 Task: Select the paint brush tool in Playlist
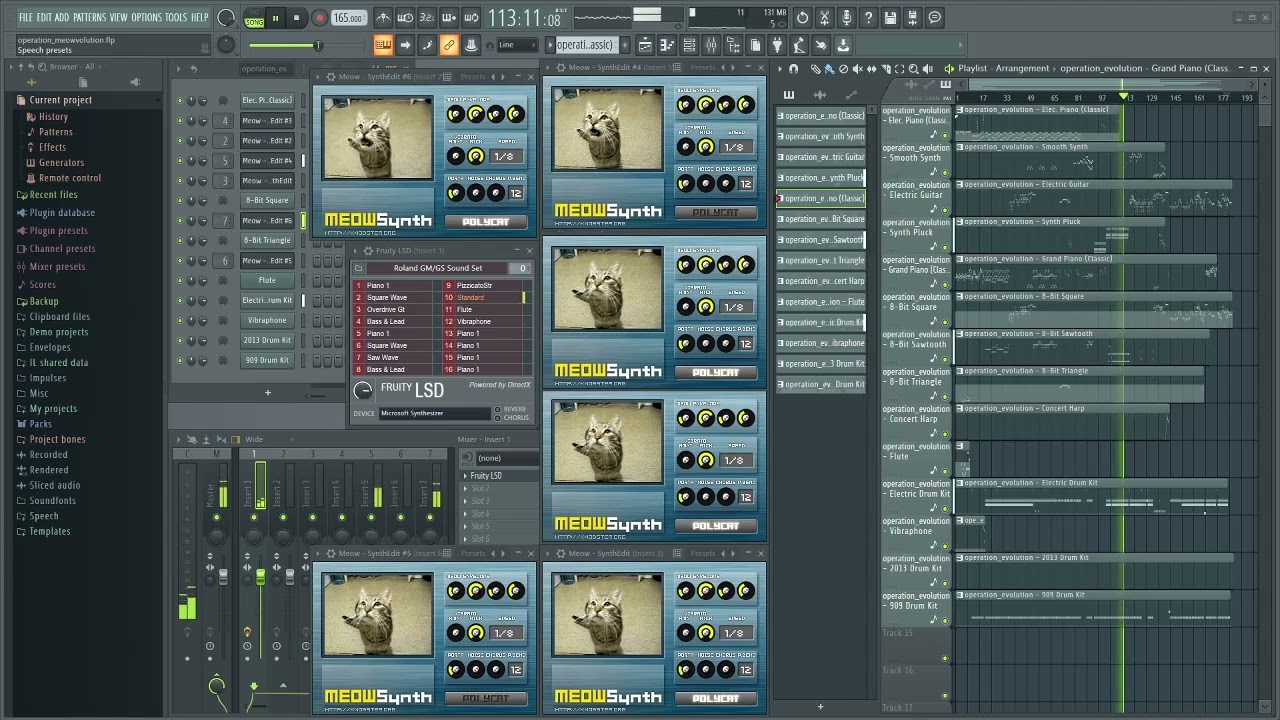click(x=829, y=69)
